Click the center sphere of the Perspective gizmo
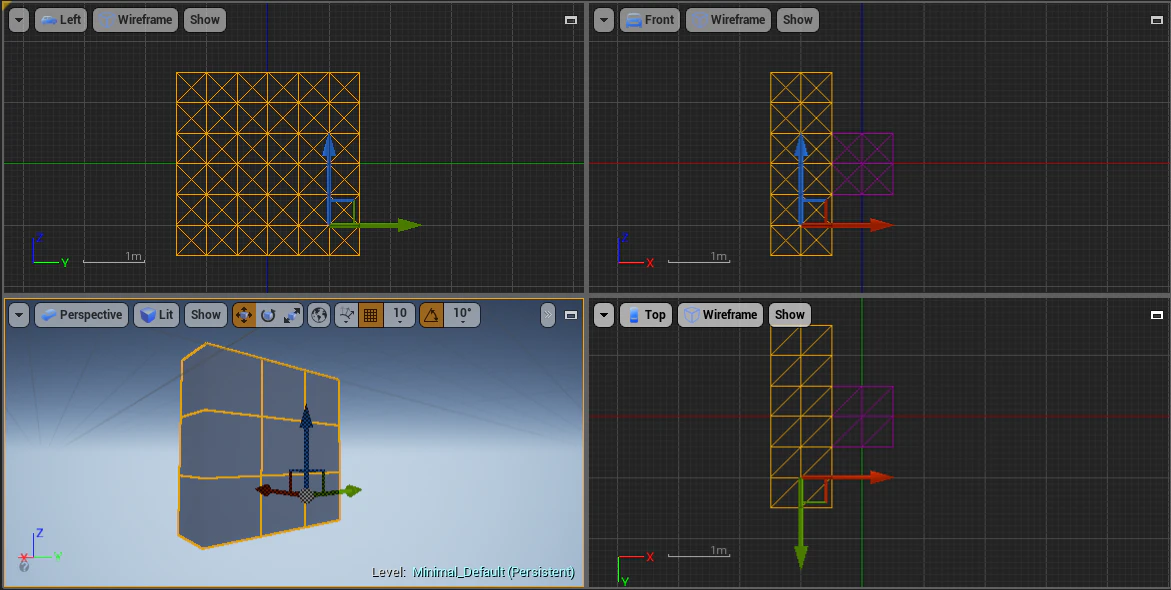This screenshot has width=1171, height=590. tap(306, 496)
